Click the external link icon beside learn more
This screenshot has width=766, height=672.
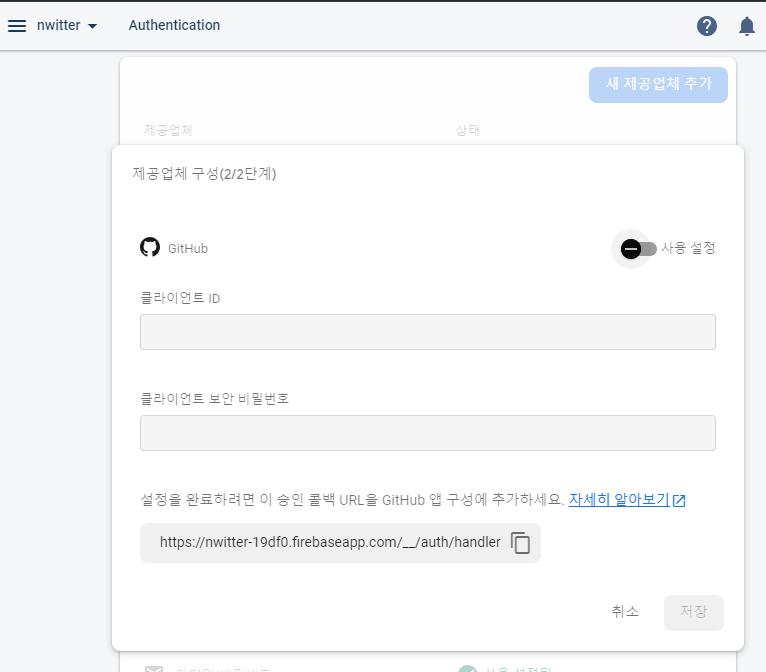tap(679, 500)
